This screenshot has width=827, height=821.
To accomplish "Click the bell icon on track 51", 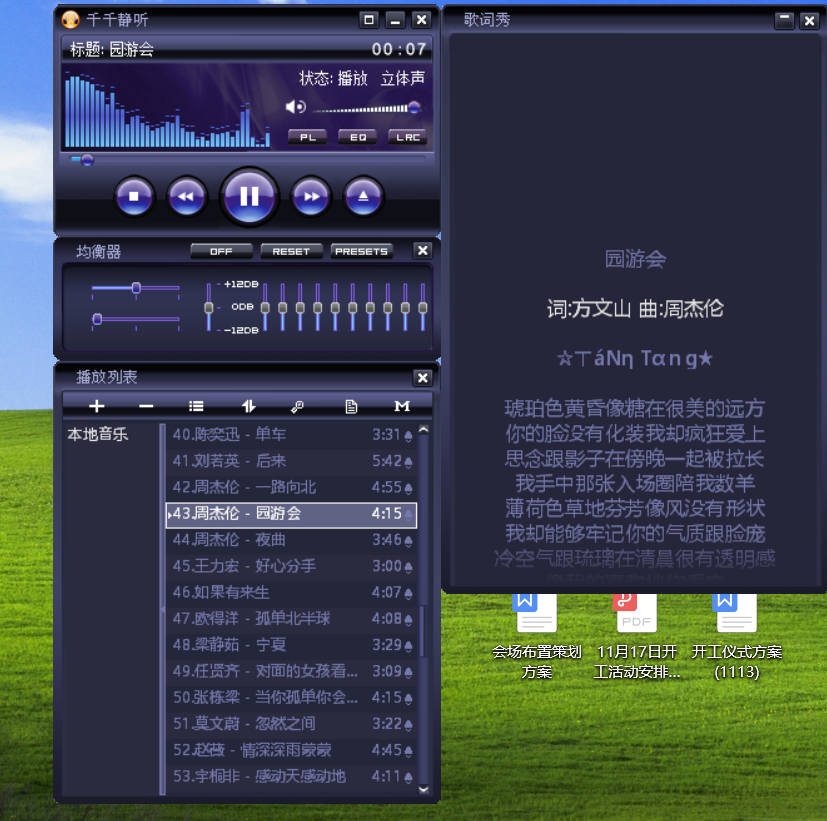I will coord(408,725).
